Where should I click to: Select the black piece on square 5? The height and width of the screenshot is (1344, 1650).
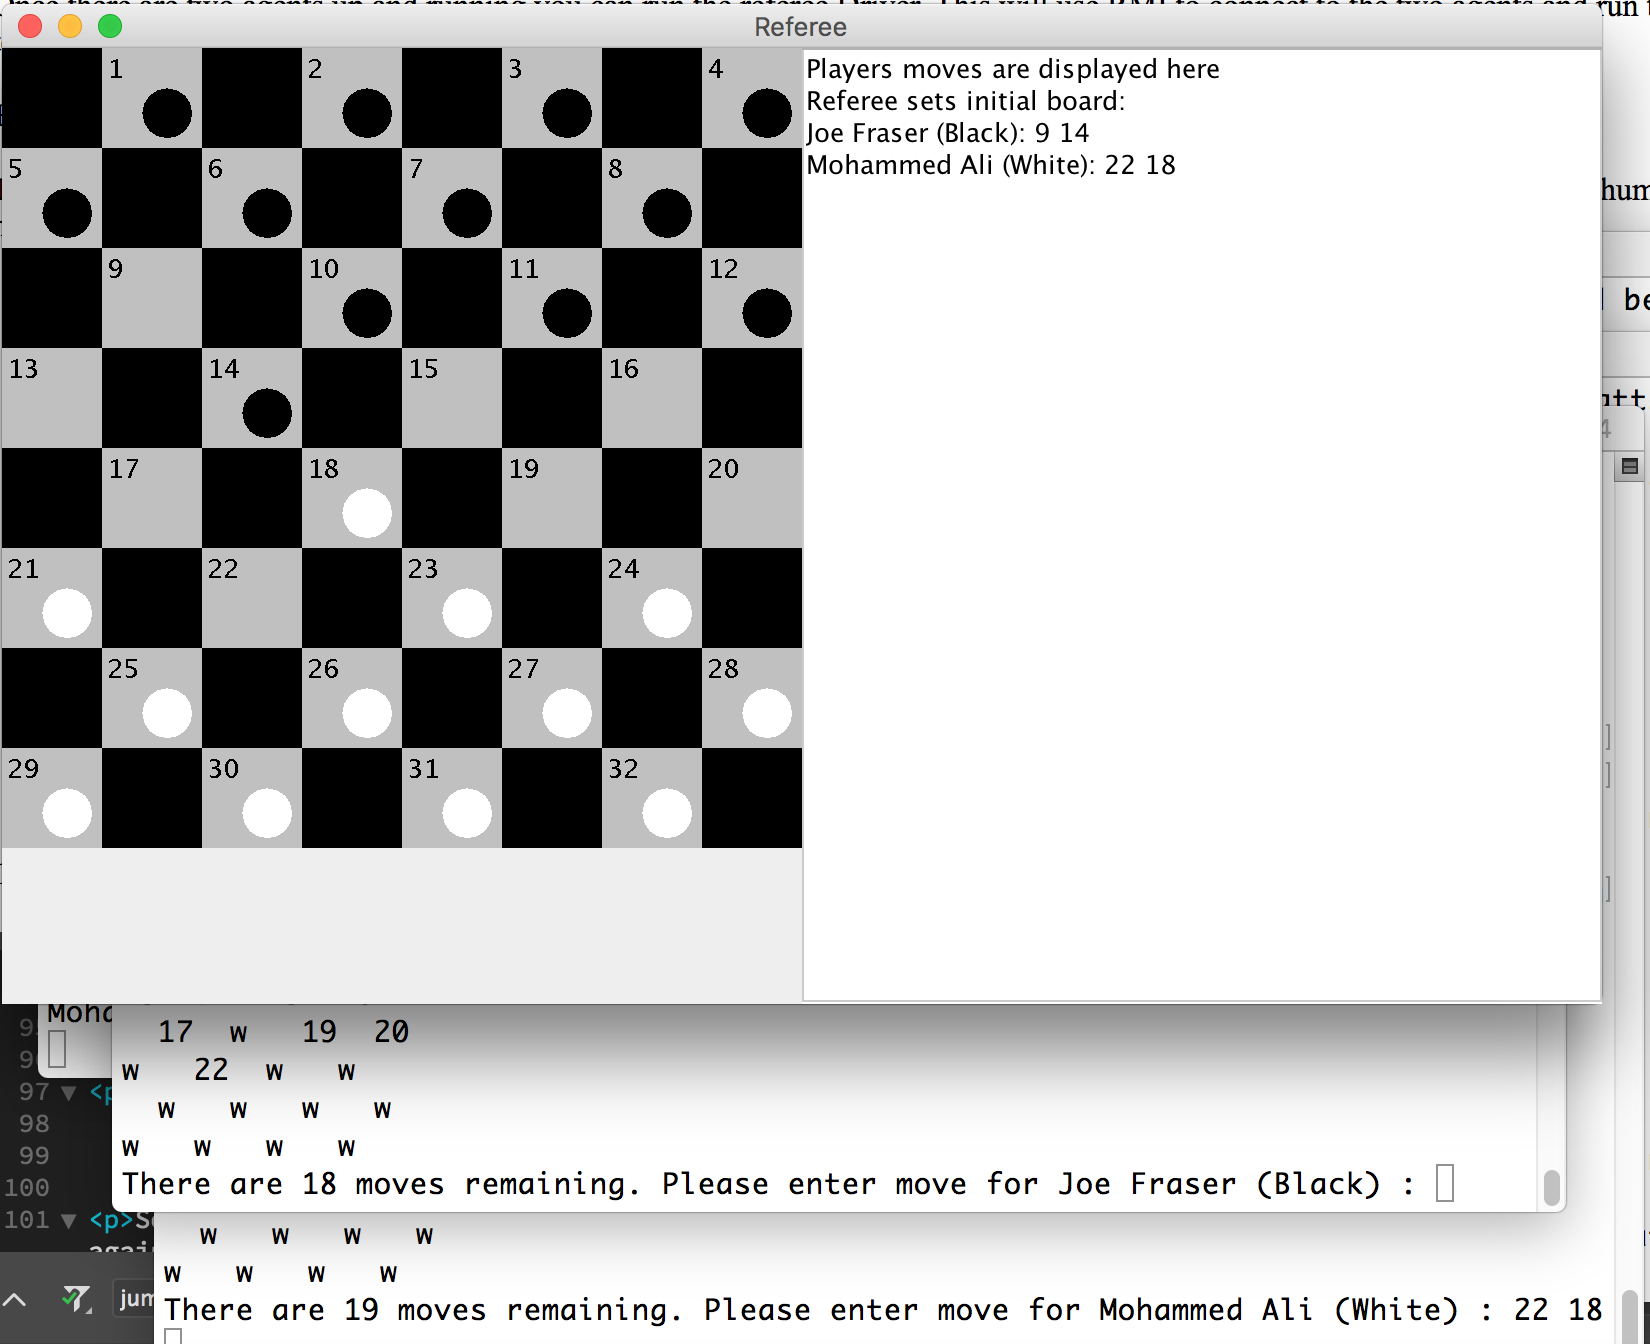[67, 213]
